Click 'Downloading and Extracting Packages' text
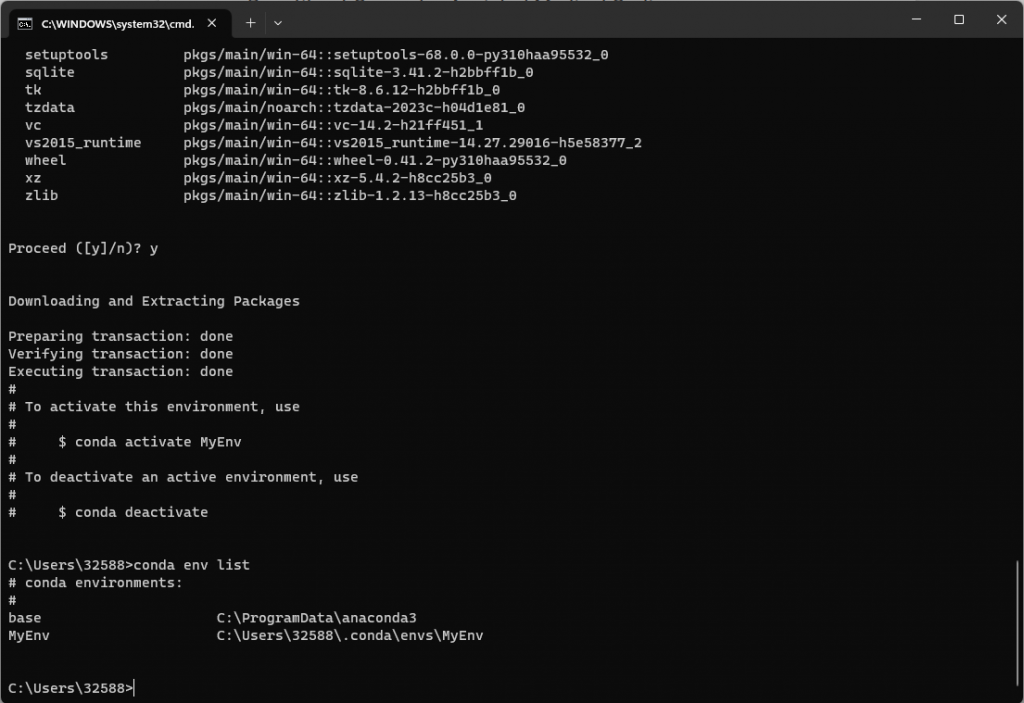Image resolution: width=1024 pixels, height=703 pixels. click(153, 301)
